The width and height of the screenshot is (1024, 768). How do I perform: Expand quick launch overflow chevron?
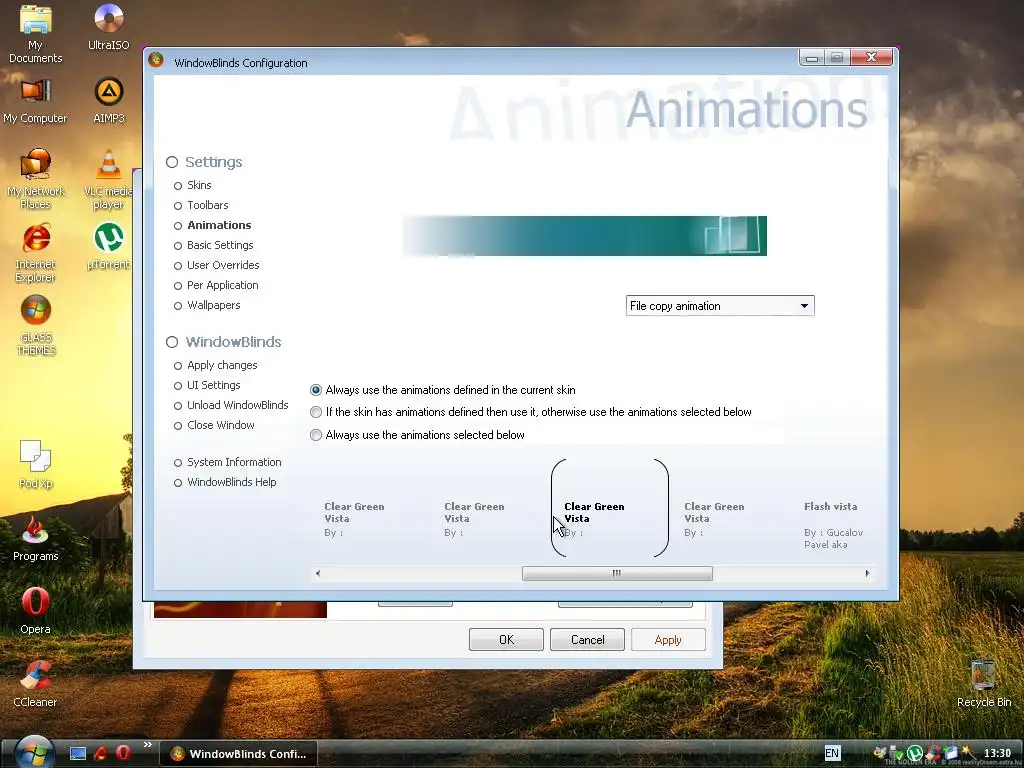[148, 744]
